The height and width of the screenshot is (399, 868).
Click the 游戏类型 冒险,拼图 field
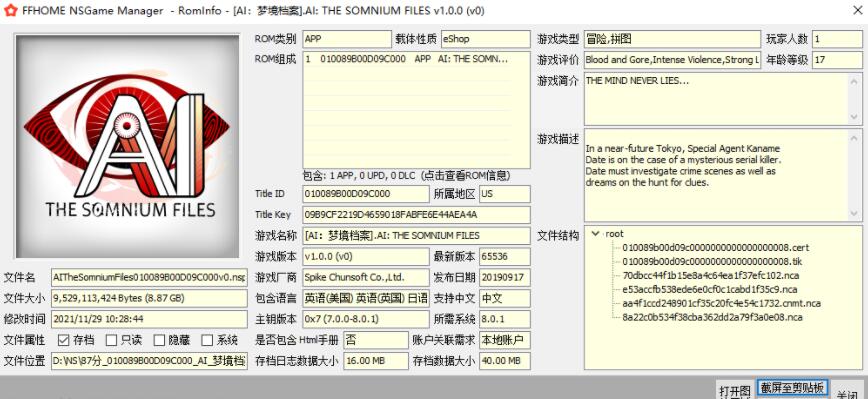672,39
